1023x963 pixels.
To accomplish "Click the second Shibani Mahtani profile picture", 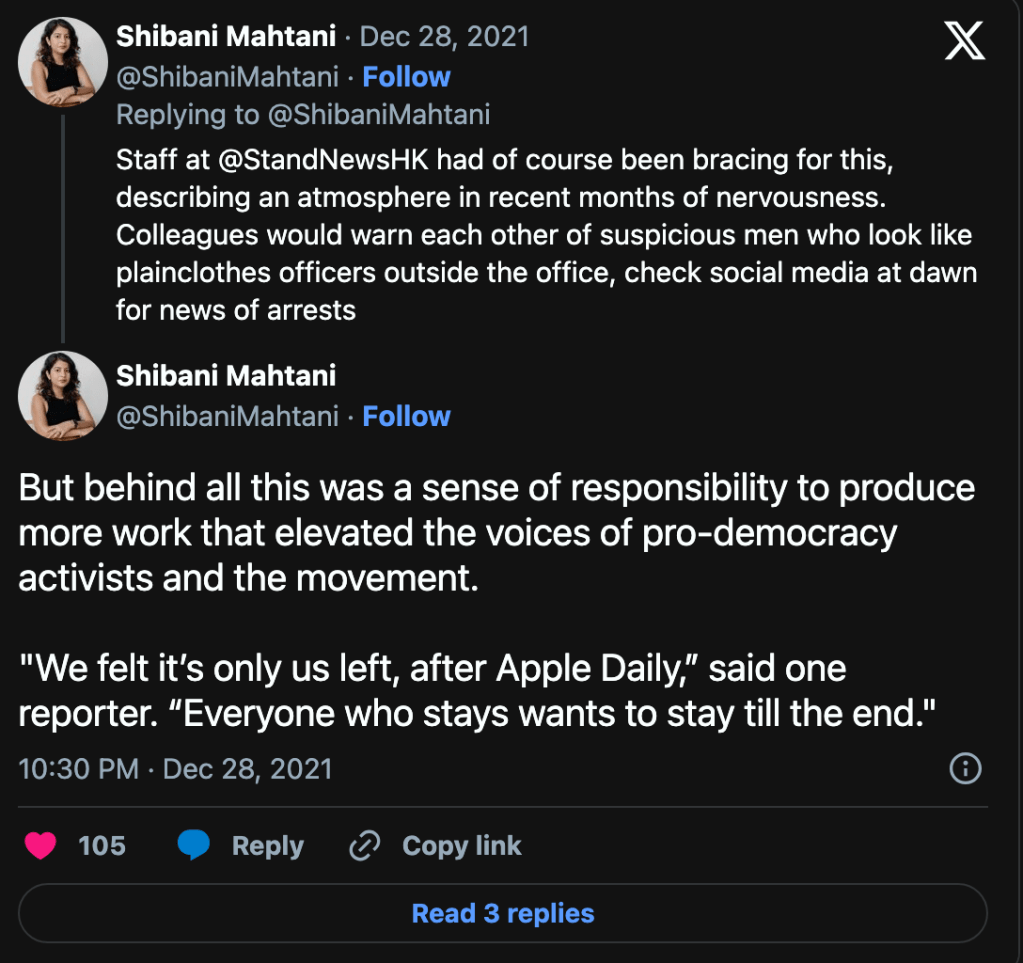I will pyautogui.click(x=63, y=396).
